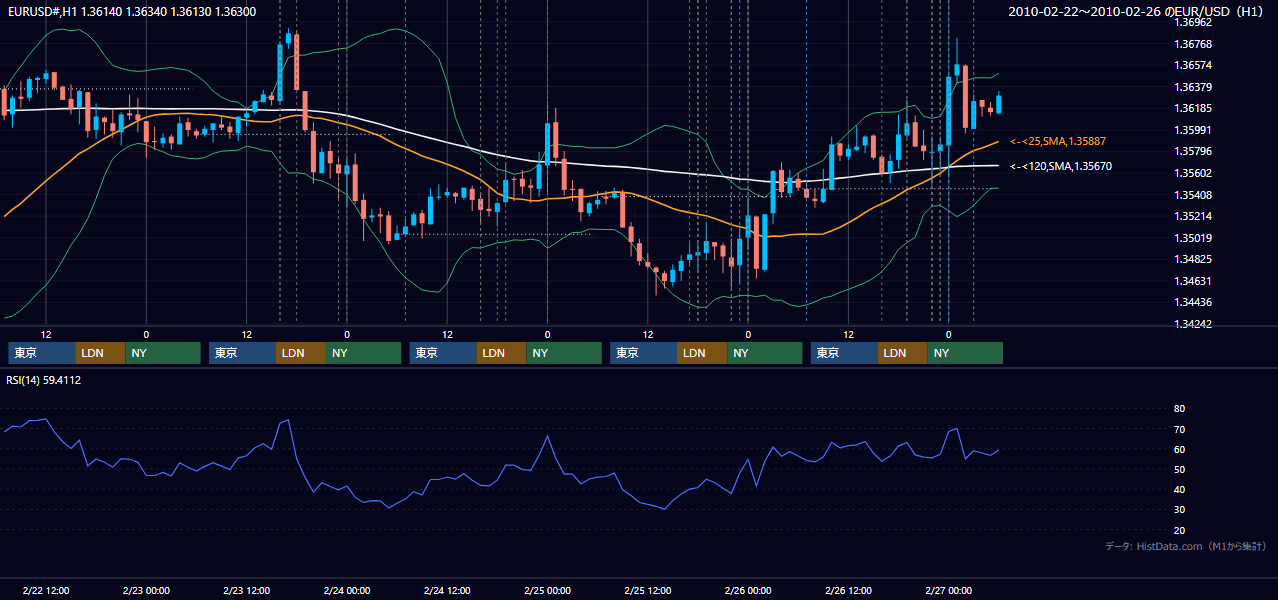Click the 2/25 00:00 date label
The width and height of the screenshot is (1278, 600).
point(547,591)
